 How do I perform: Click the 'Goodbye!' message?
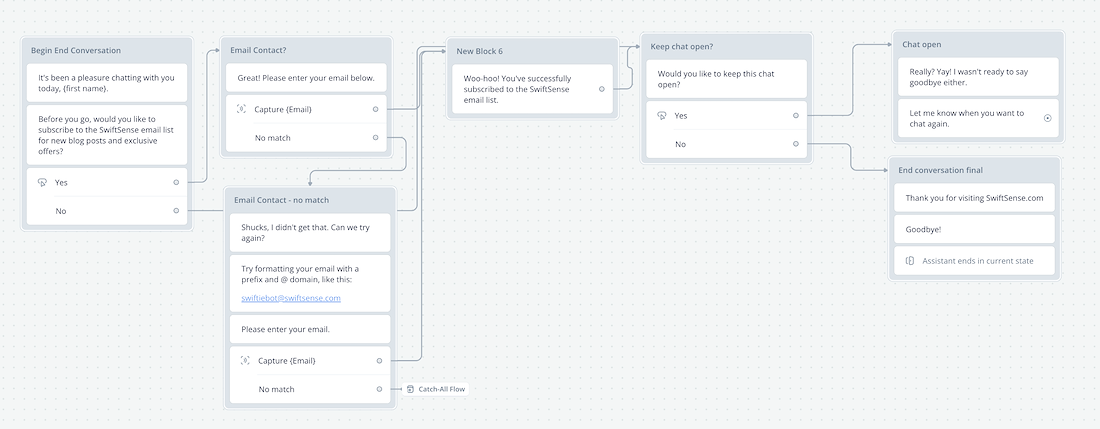pos(974,229)
